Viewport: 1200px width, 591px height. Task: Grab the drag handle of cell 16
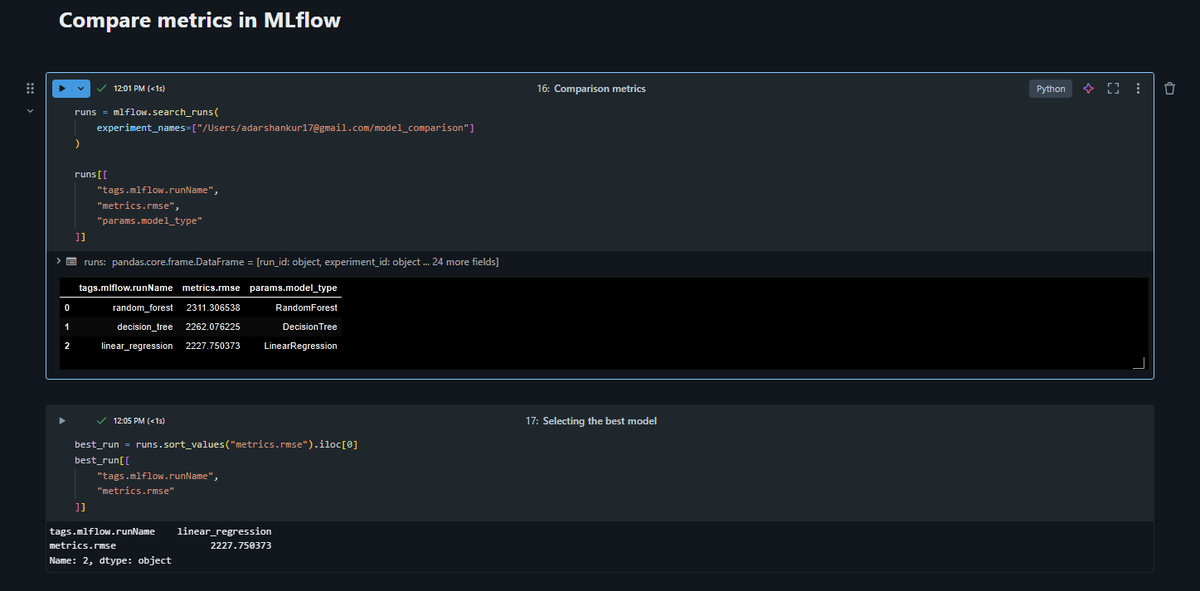(x=30, y=89)
